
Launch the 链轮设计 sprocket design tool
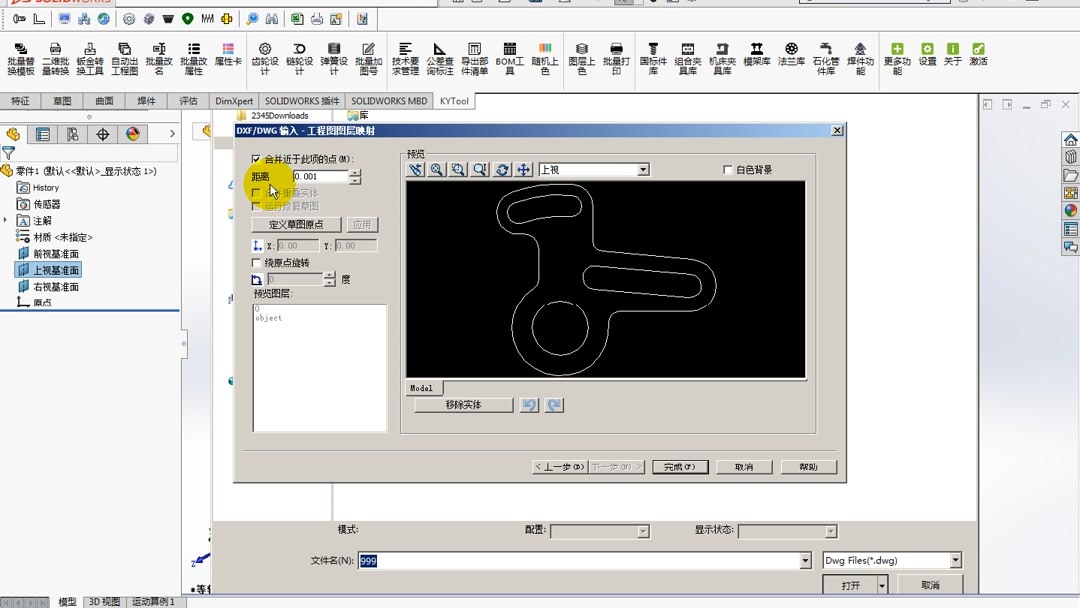[298, 55]
